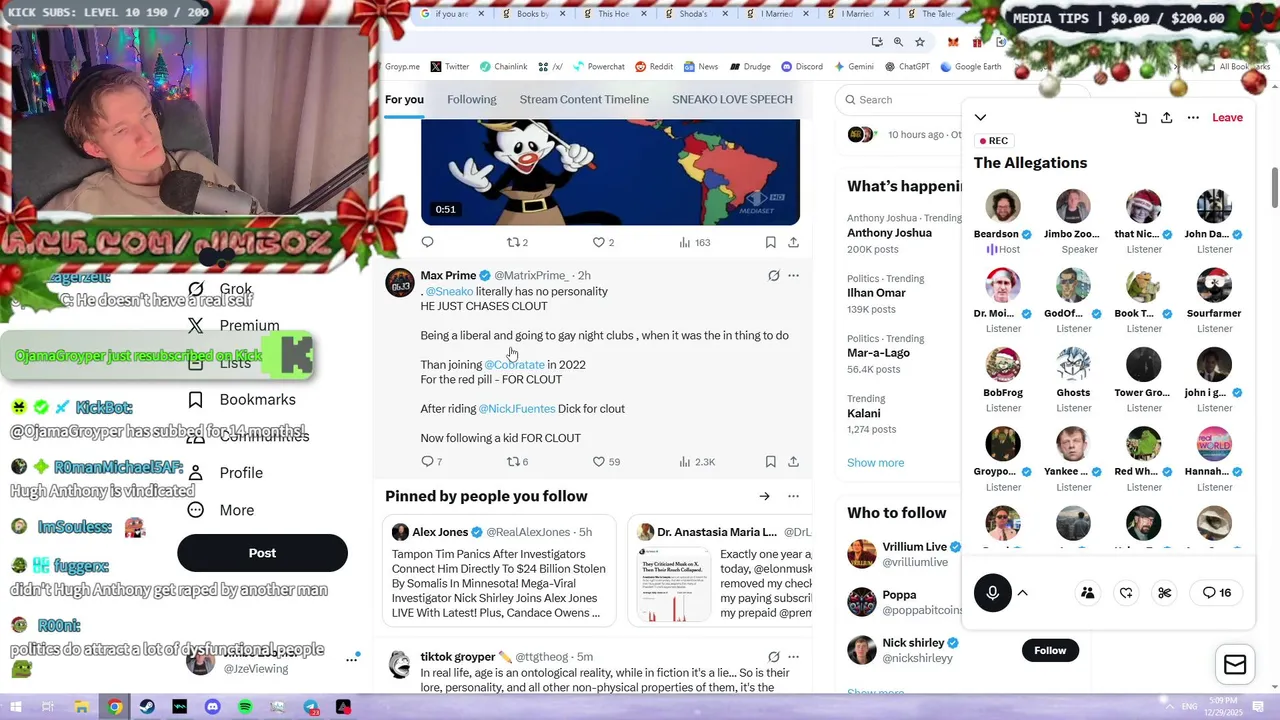Click @NickJFuentes mention link
1280x720 pixels.
516,408
